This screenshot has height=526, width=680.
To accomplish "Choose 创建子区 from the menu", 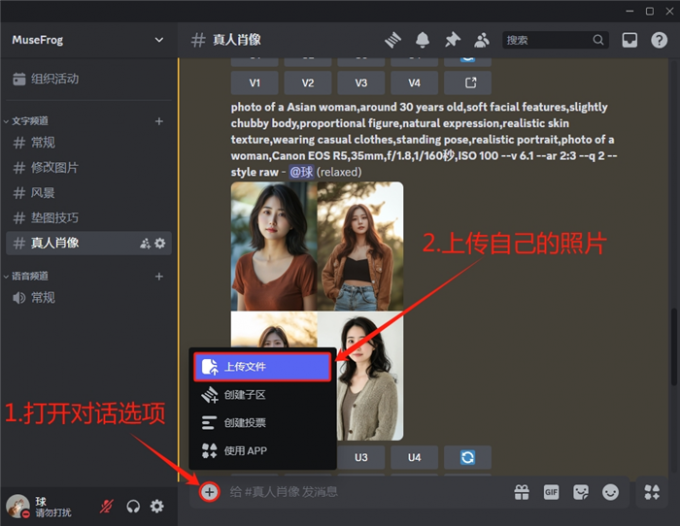I will pyautogui.click(x=262, y=395).
